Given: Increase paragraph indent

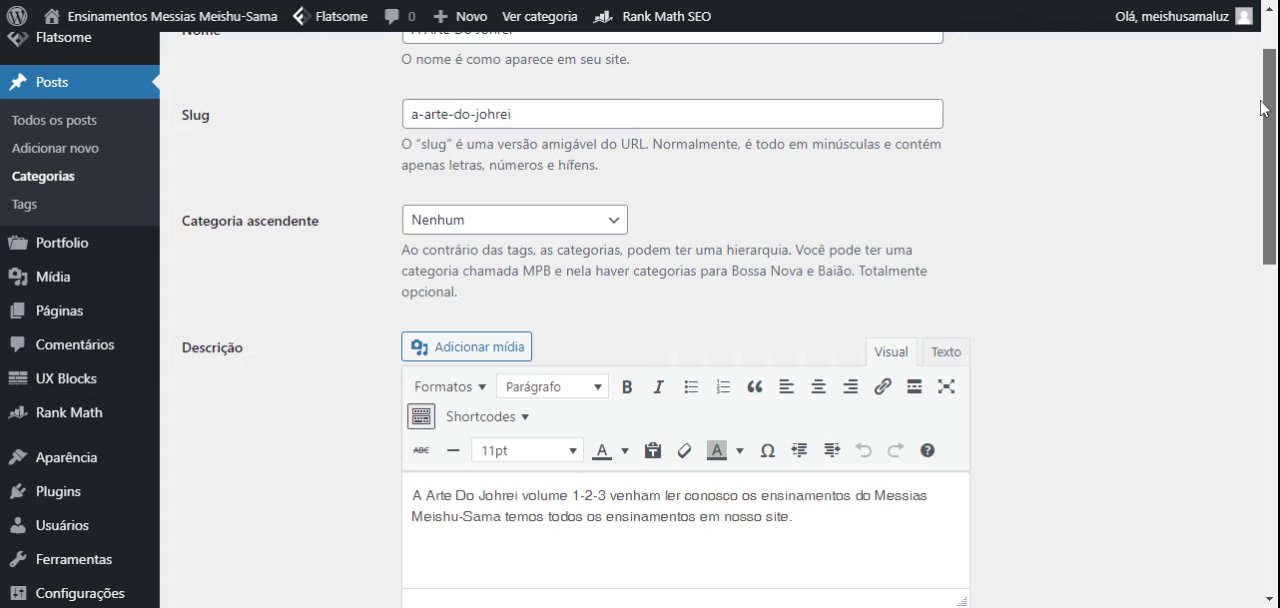Looking at the screenshot, I should point(832,451).
